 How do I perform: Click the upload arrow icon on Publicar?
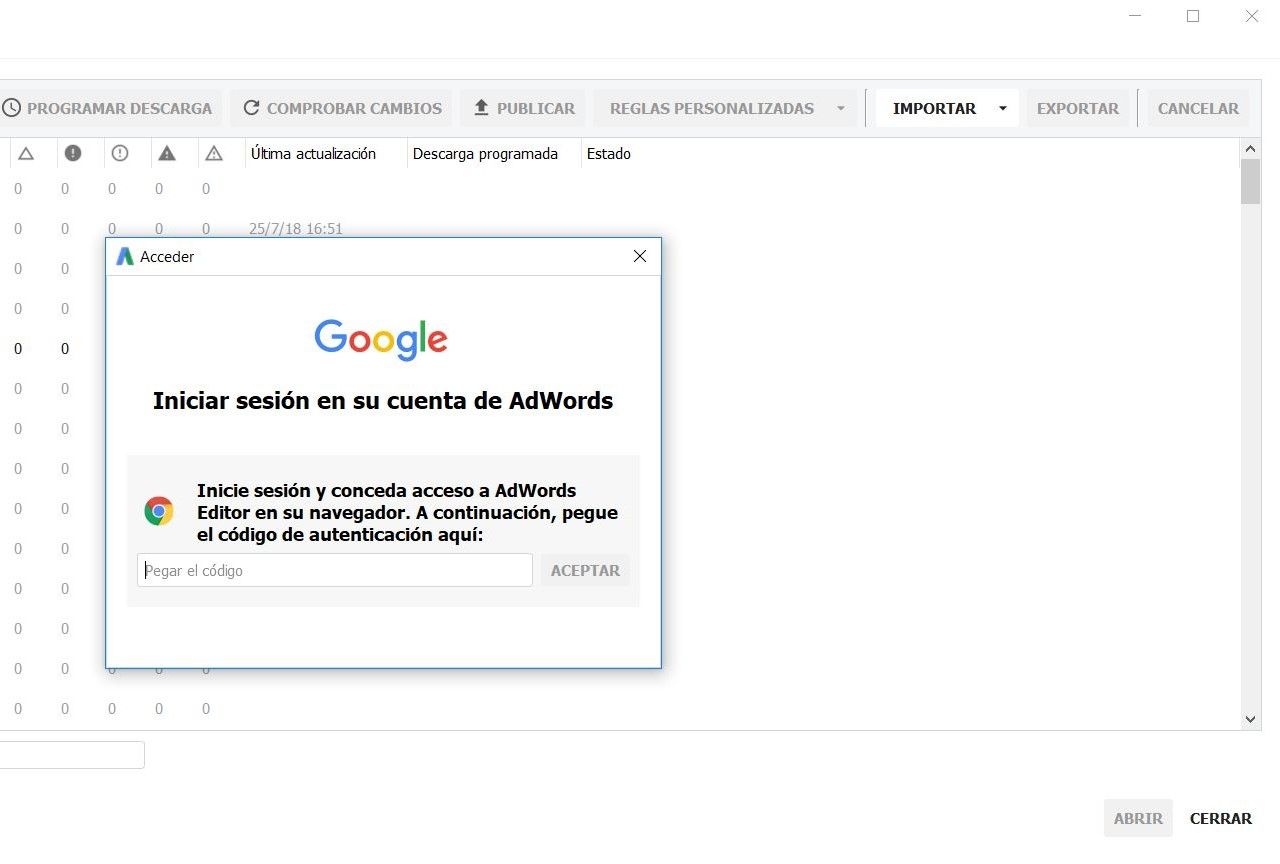click(481, 108)
